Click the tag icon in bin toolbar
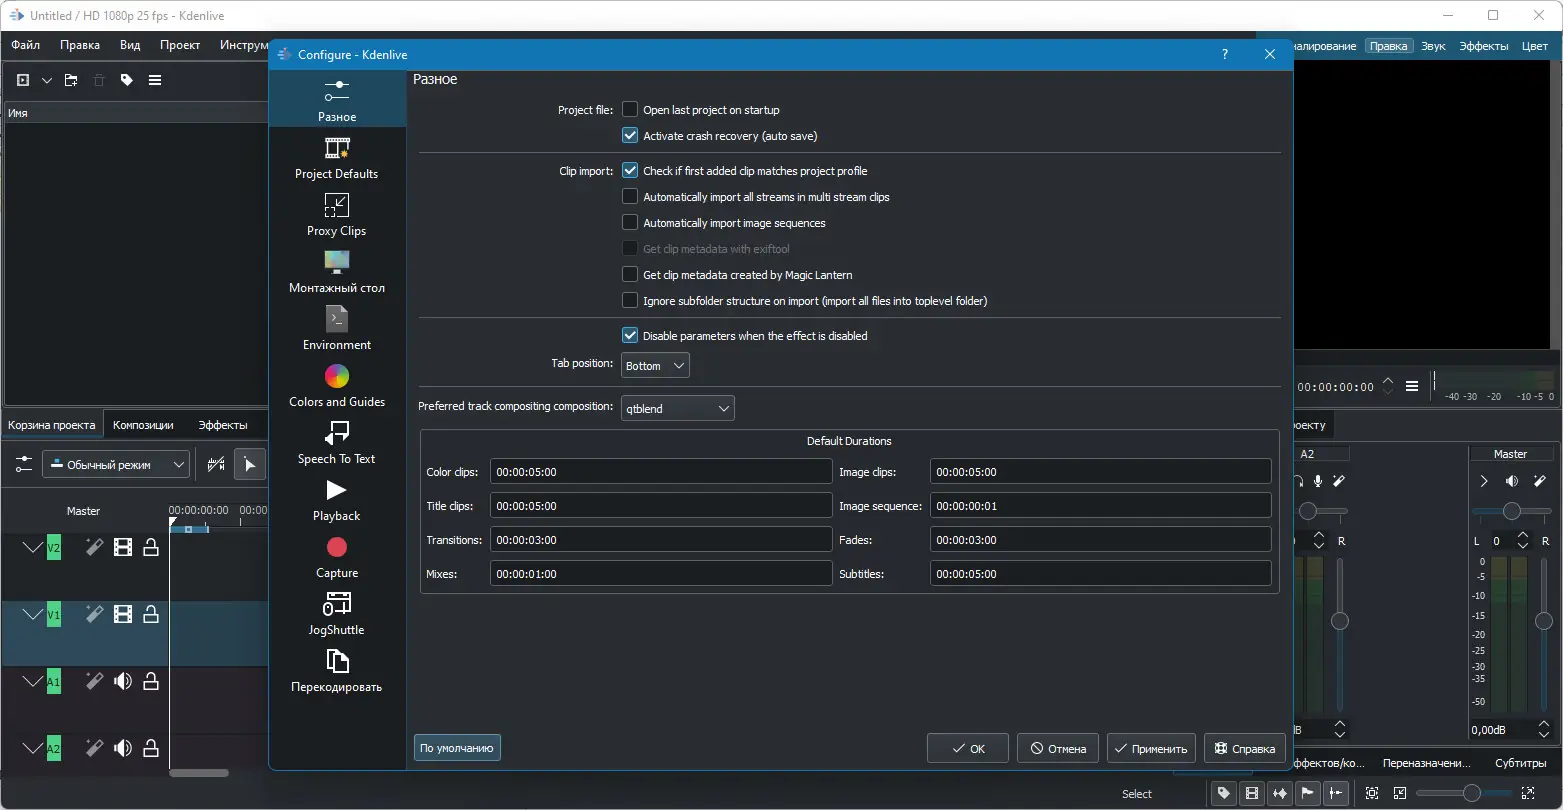 [127, 80]
